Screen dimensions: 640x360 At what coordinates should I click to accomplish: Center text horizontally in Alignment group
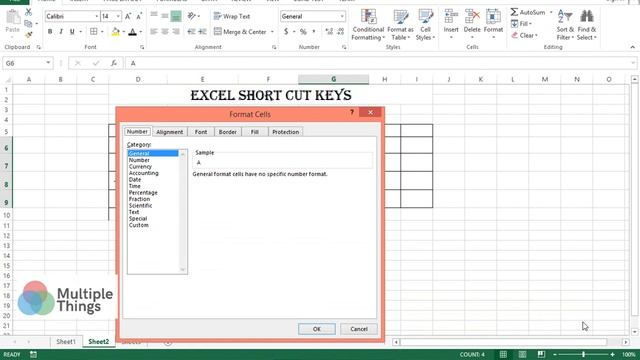164,31
